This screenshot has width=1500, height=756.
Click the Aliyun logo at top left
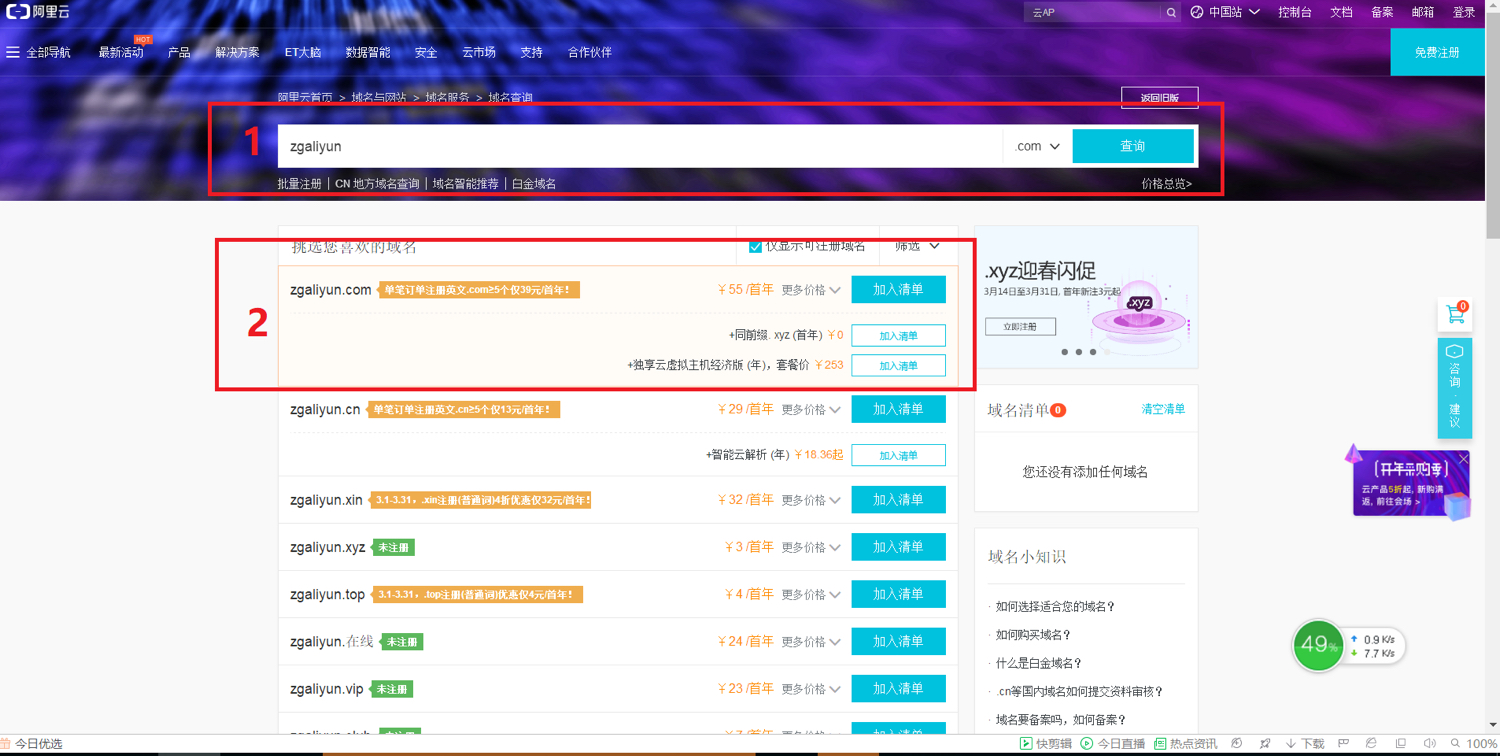tap(38, 12)
